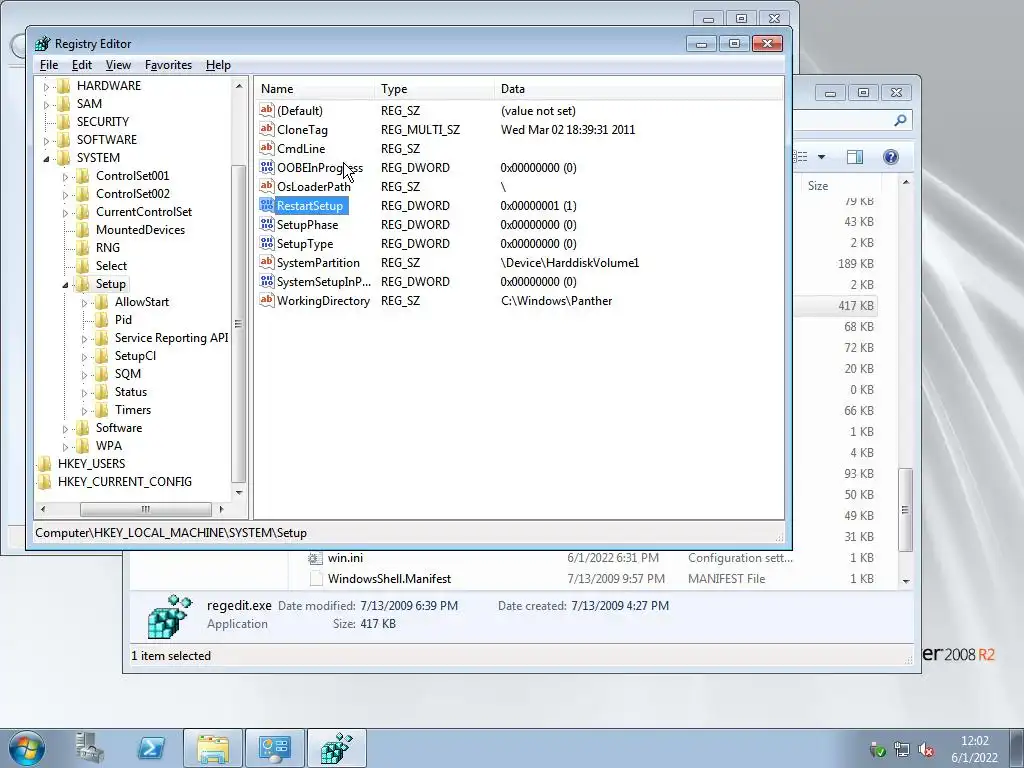The image size is (1024, 768).
Task: Sort values by the Type column header
Action: [x=436, y=89]
